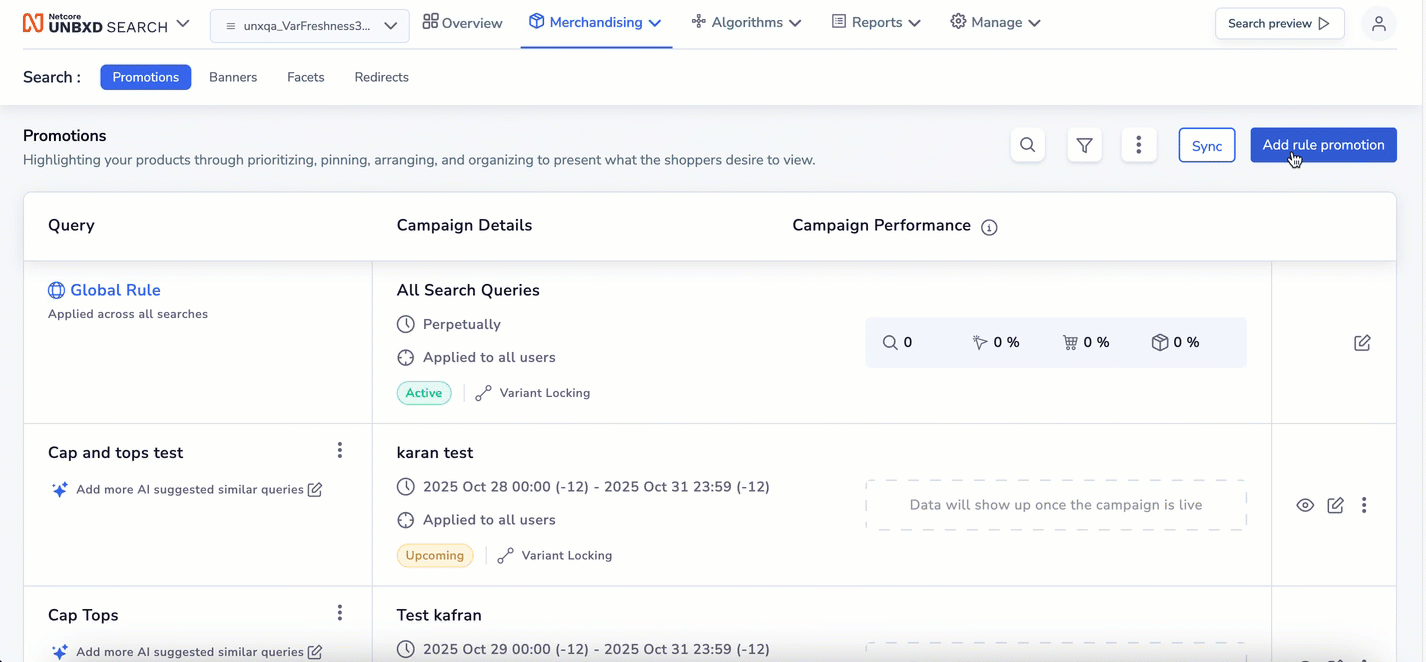Viewport: 1426px width, 662px height.
Task: Open the Merchandising menu
Action: click(x=595, y=22)
